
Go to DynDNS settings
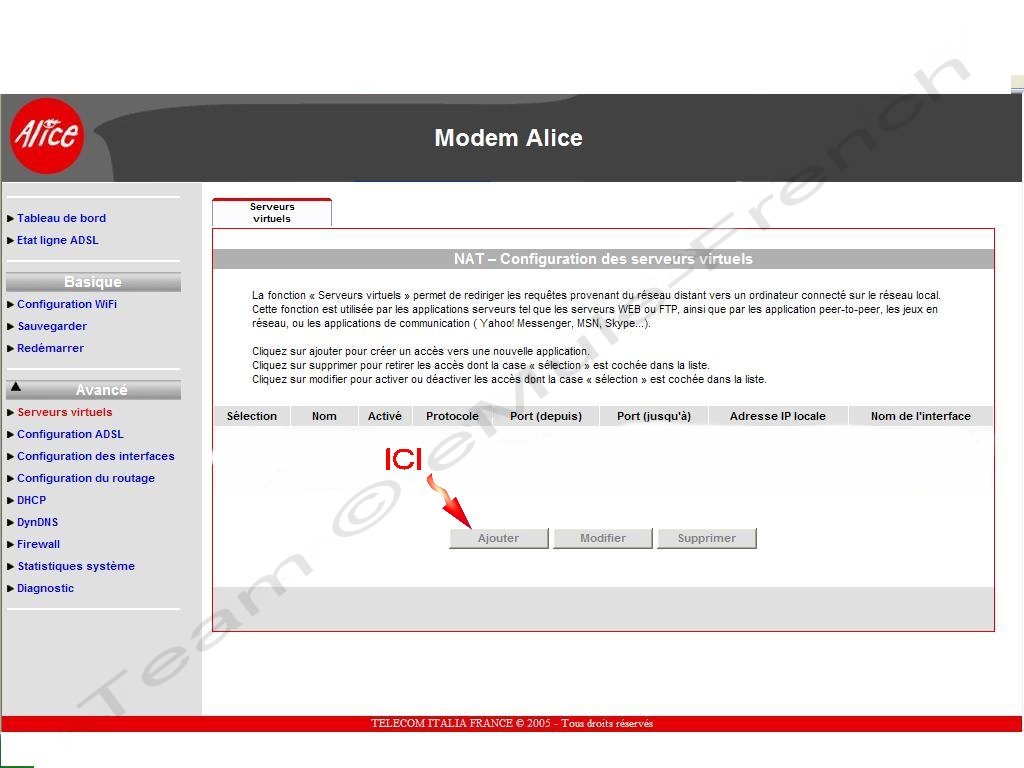[x=37, y=522]
